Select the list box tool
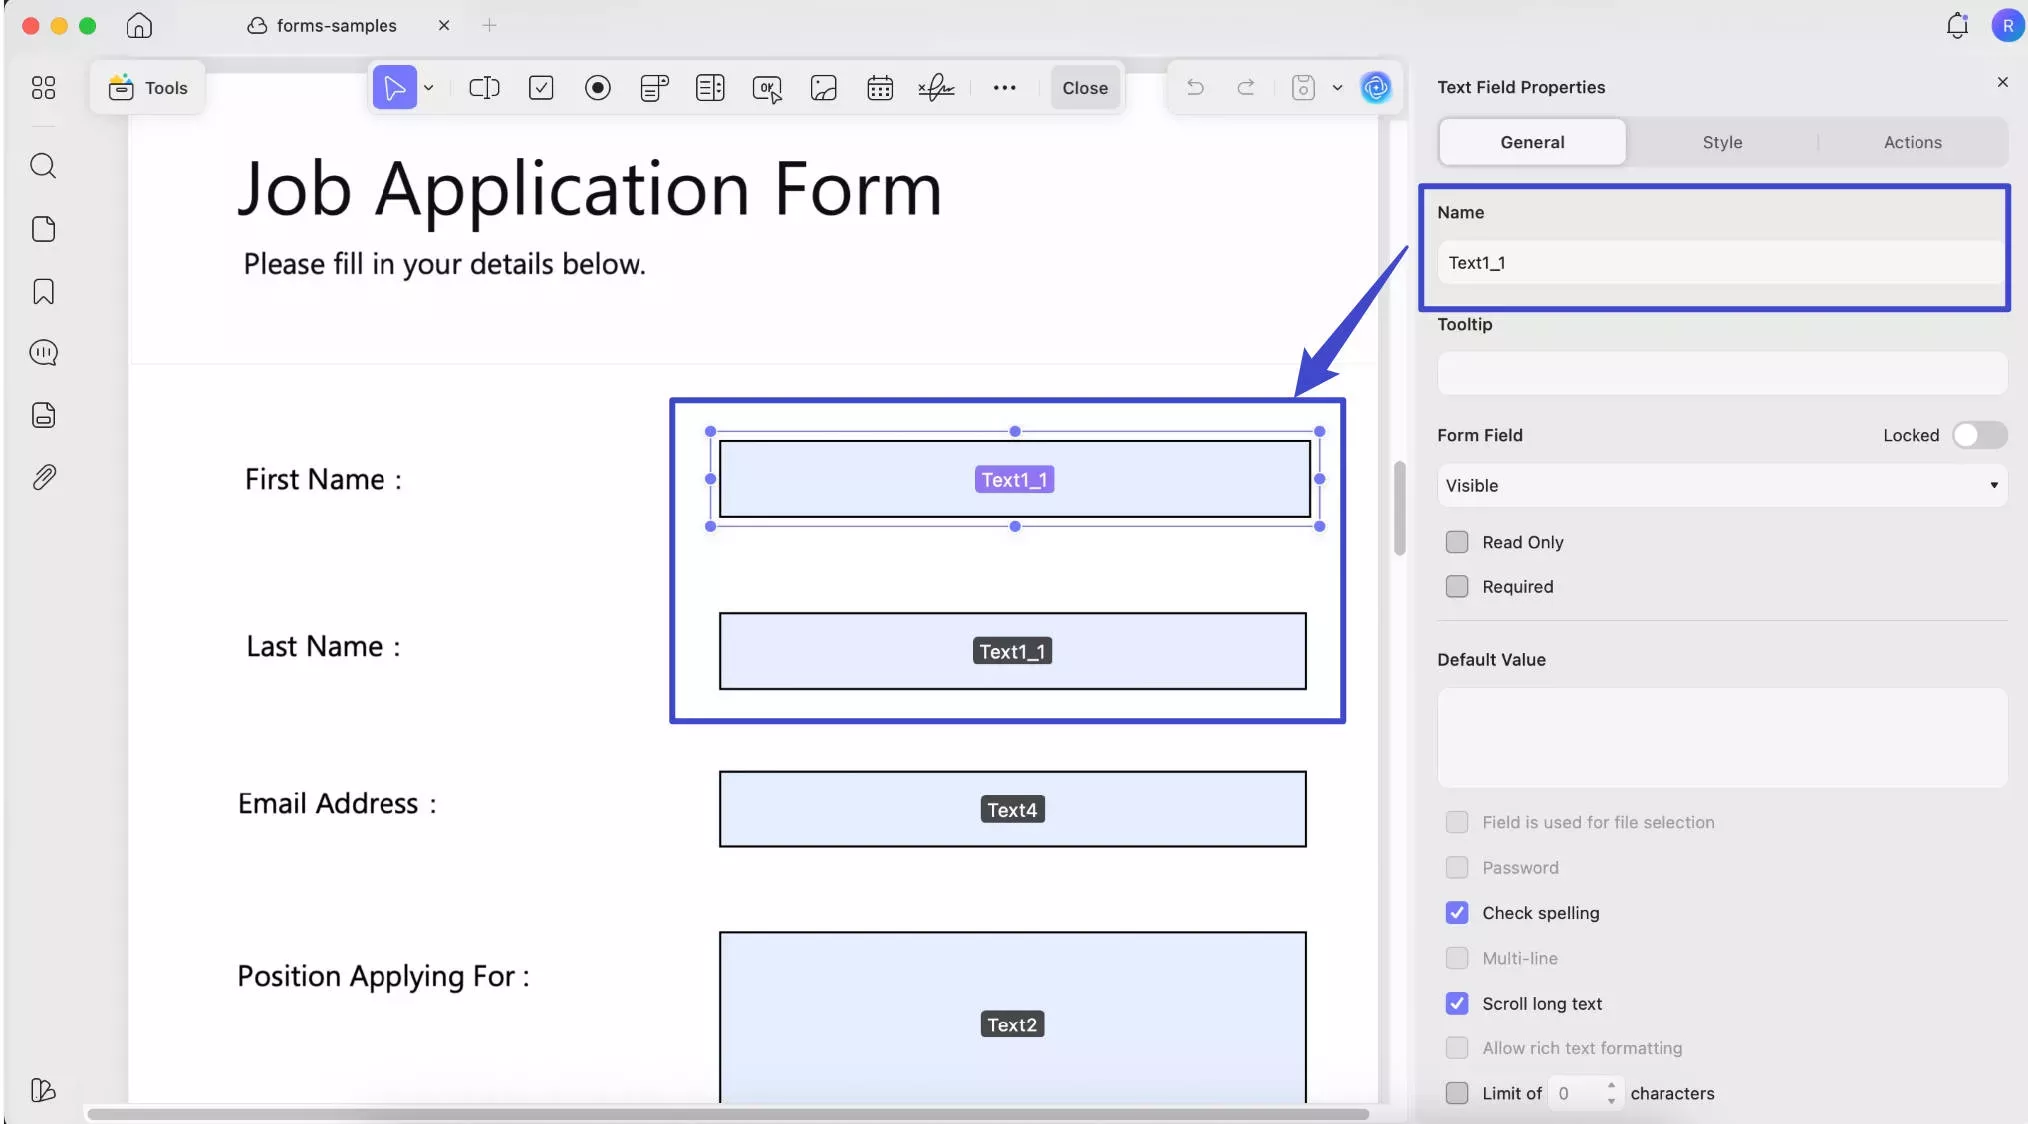2028x1124 pixels. tap(710, 88)
